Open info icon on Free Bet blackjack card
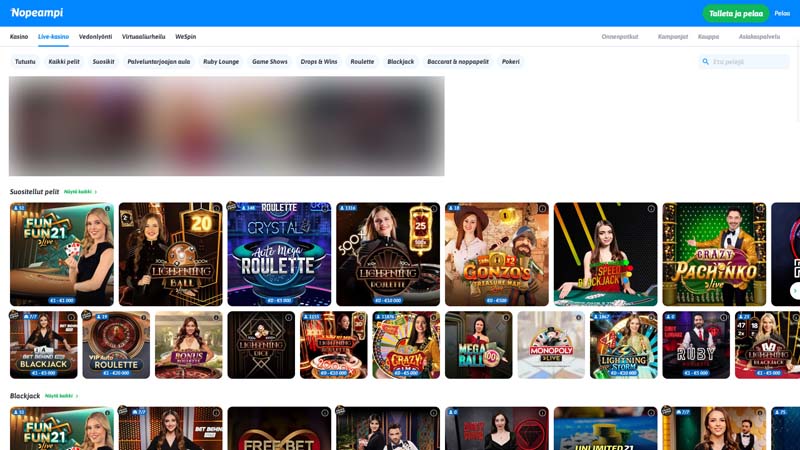This screenshot has width=800, height=450. [x=325, y=413]
